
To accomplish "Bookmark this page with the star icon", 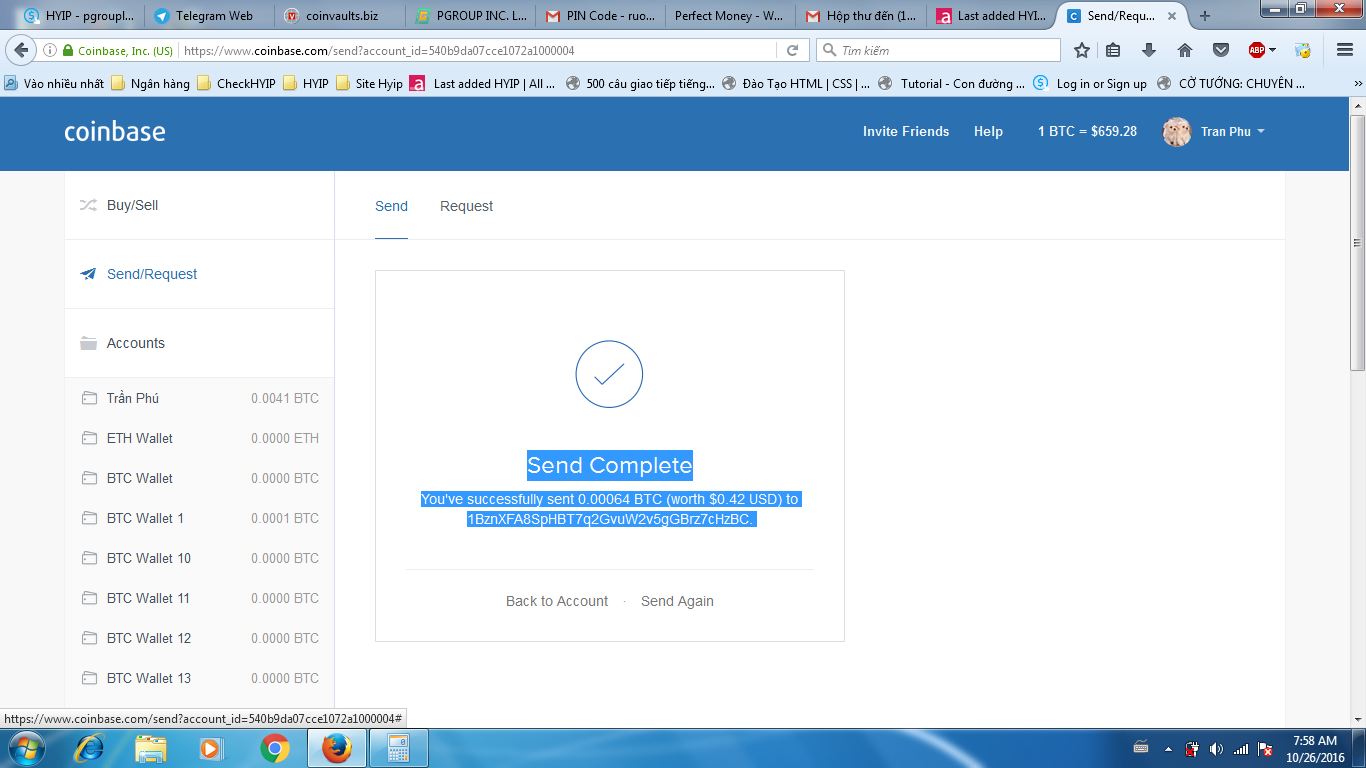I will click(x=1081, y=50).
